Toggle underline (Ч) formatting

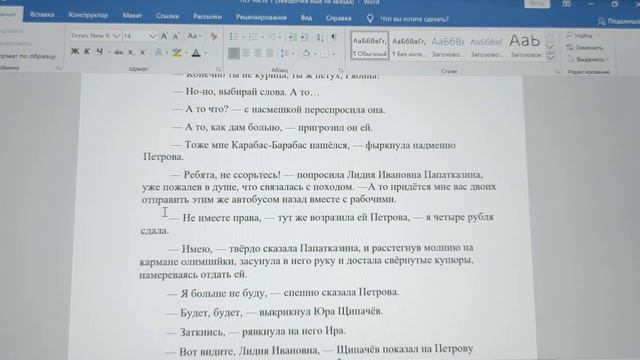click(x=100, y=52)
